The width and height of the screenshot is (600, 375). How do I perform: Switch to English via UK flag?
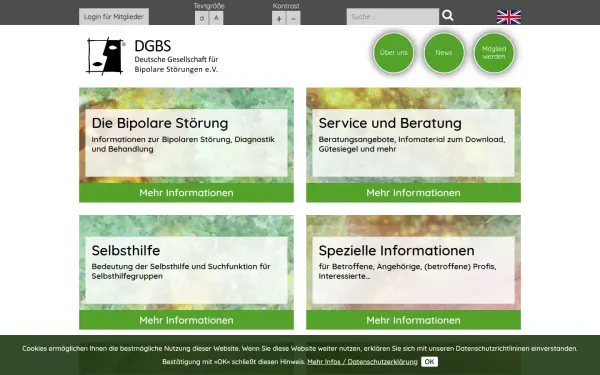pos(509,17)
